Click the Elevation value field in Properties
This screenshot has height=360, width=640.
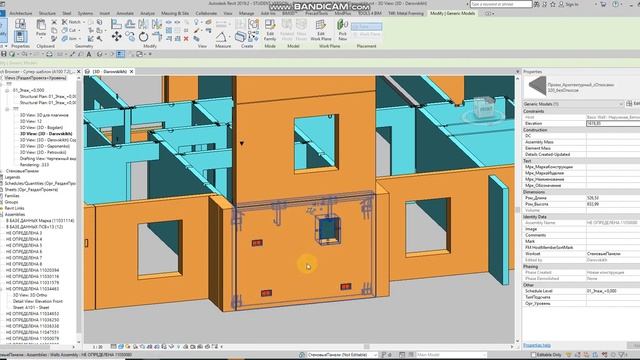click(x=613, y=123)
